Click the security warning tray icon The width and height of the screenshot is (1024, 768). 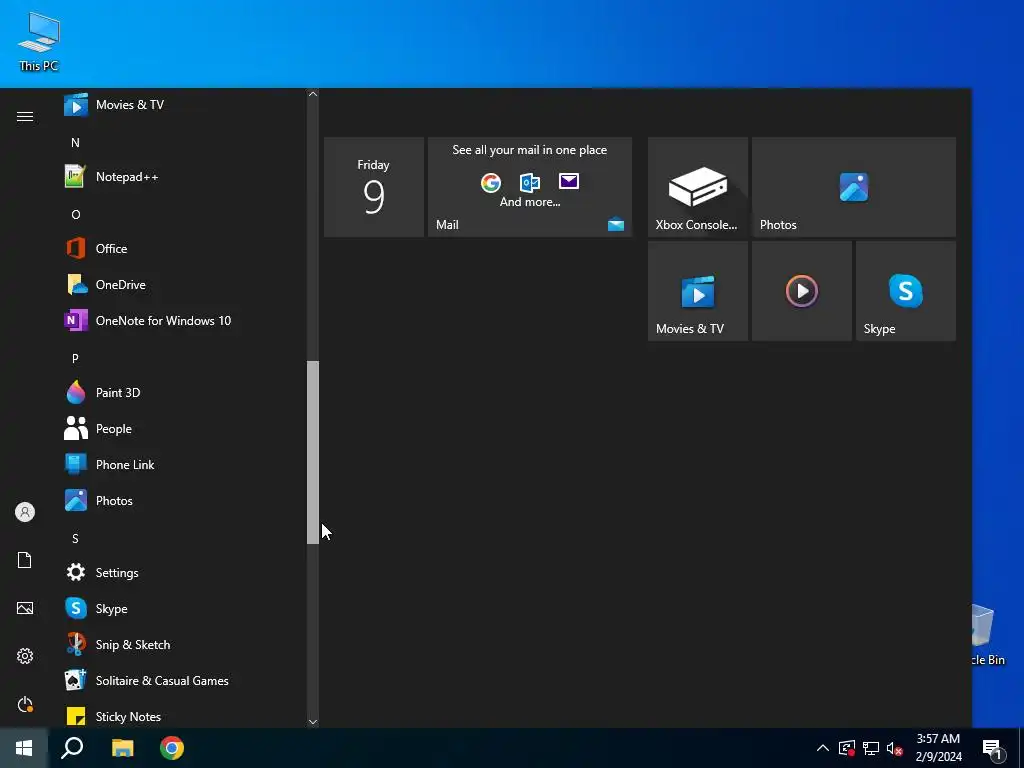click(x=846, y=748)
